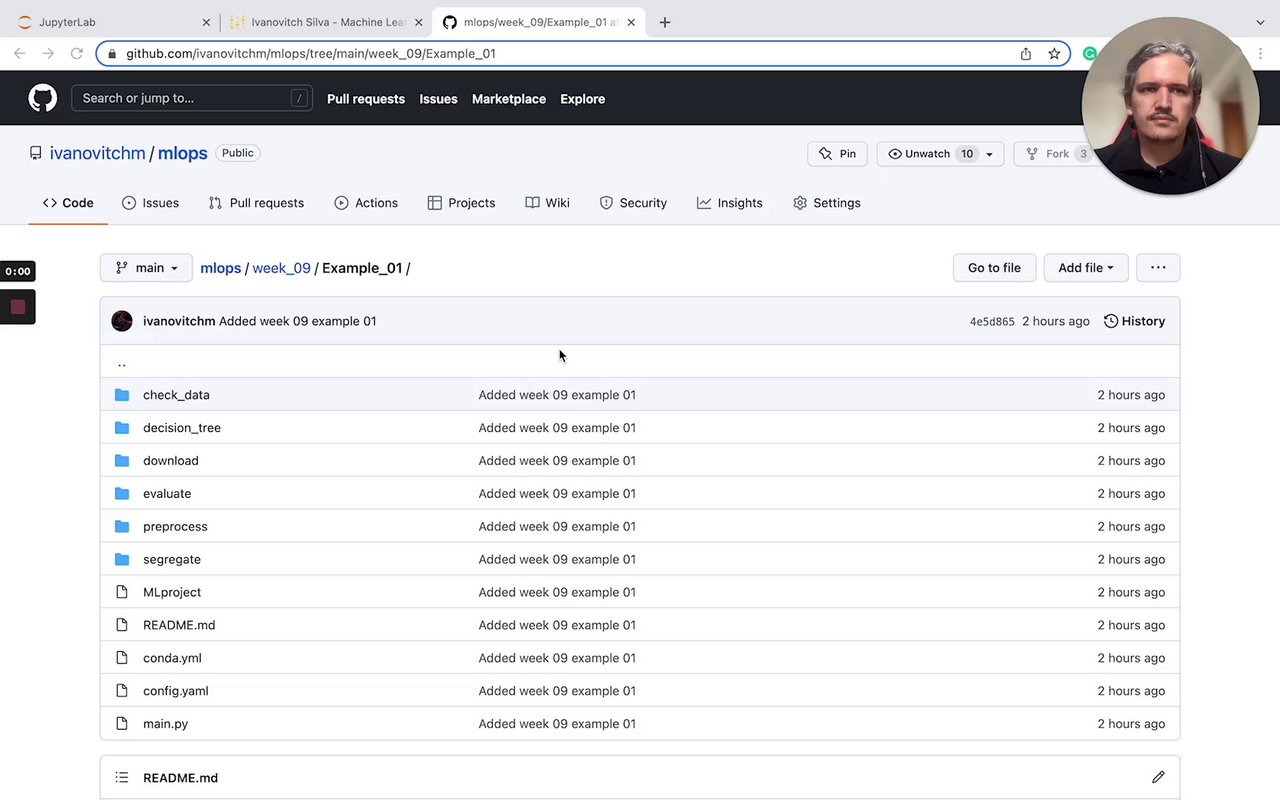Open the Add file dropdown
Image resolution: width=1280 pixels, height=800 pixels.
point(1085,268)
